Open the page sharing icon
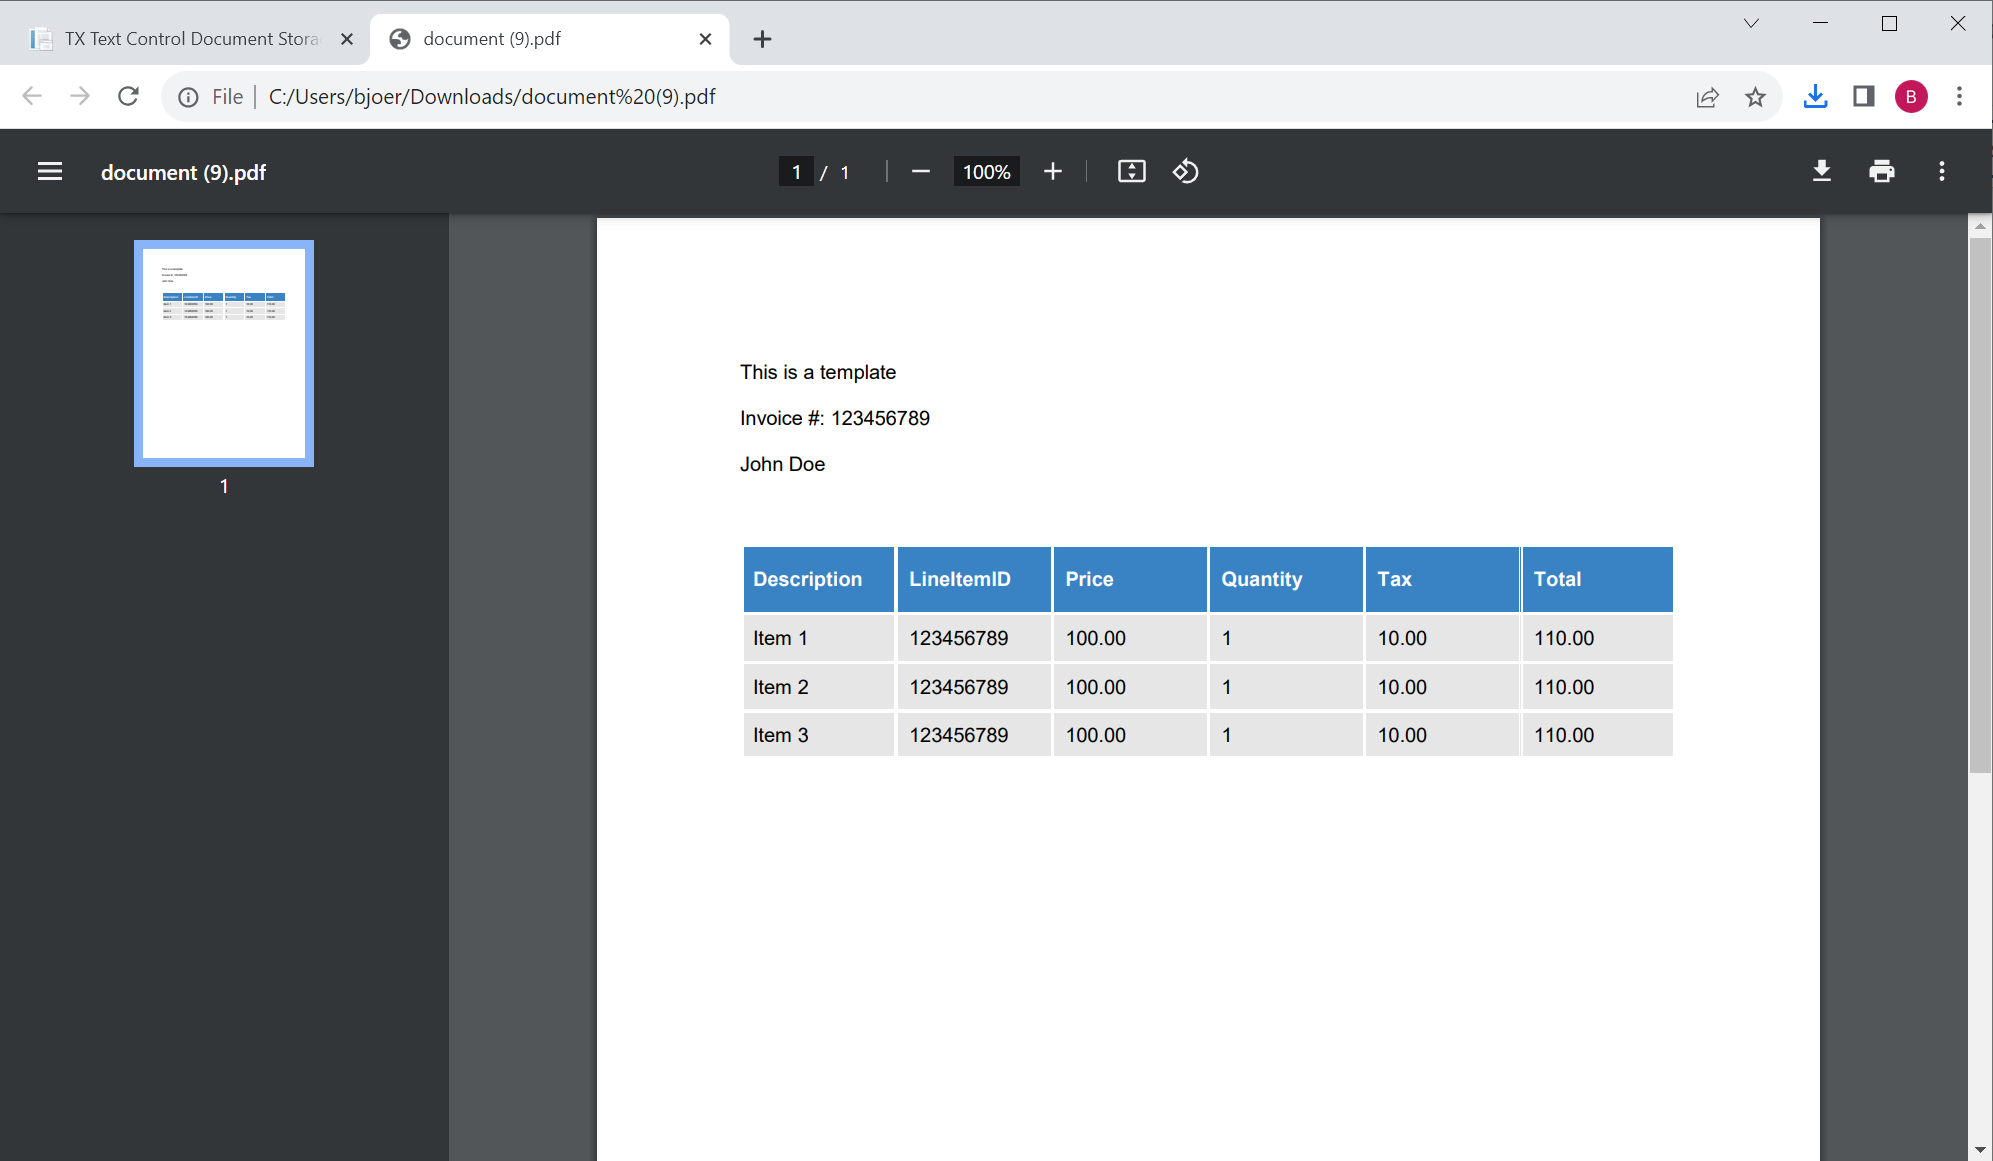The image size is (1993, 1161). point(1707,96)
